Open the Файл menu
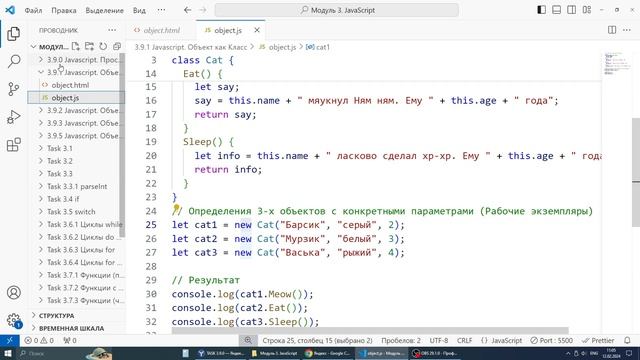The height and width of the screenshot is (360, 640). pyautogui.click(x=33, y=10)
